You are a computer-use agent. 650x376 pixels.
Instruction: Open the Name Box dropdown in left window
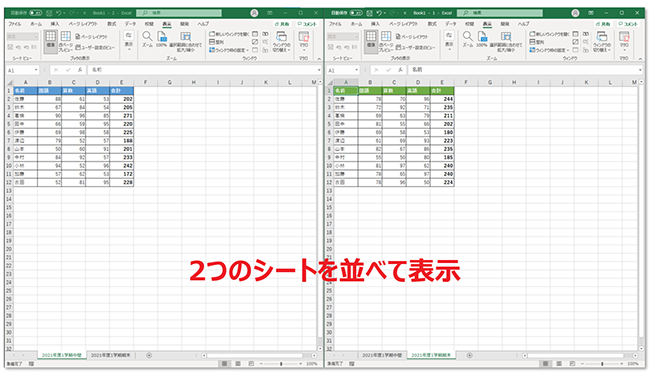(x=36, y=70)
